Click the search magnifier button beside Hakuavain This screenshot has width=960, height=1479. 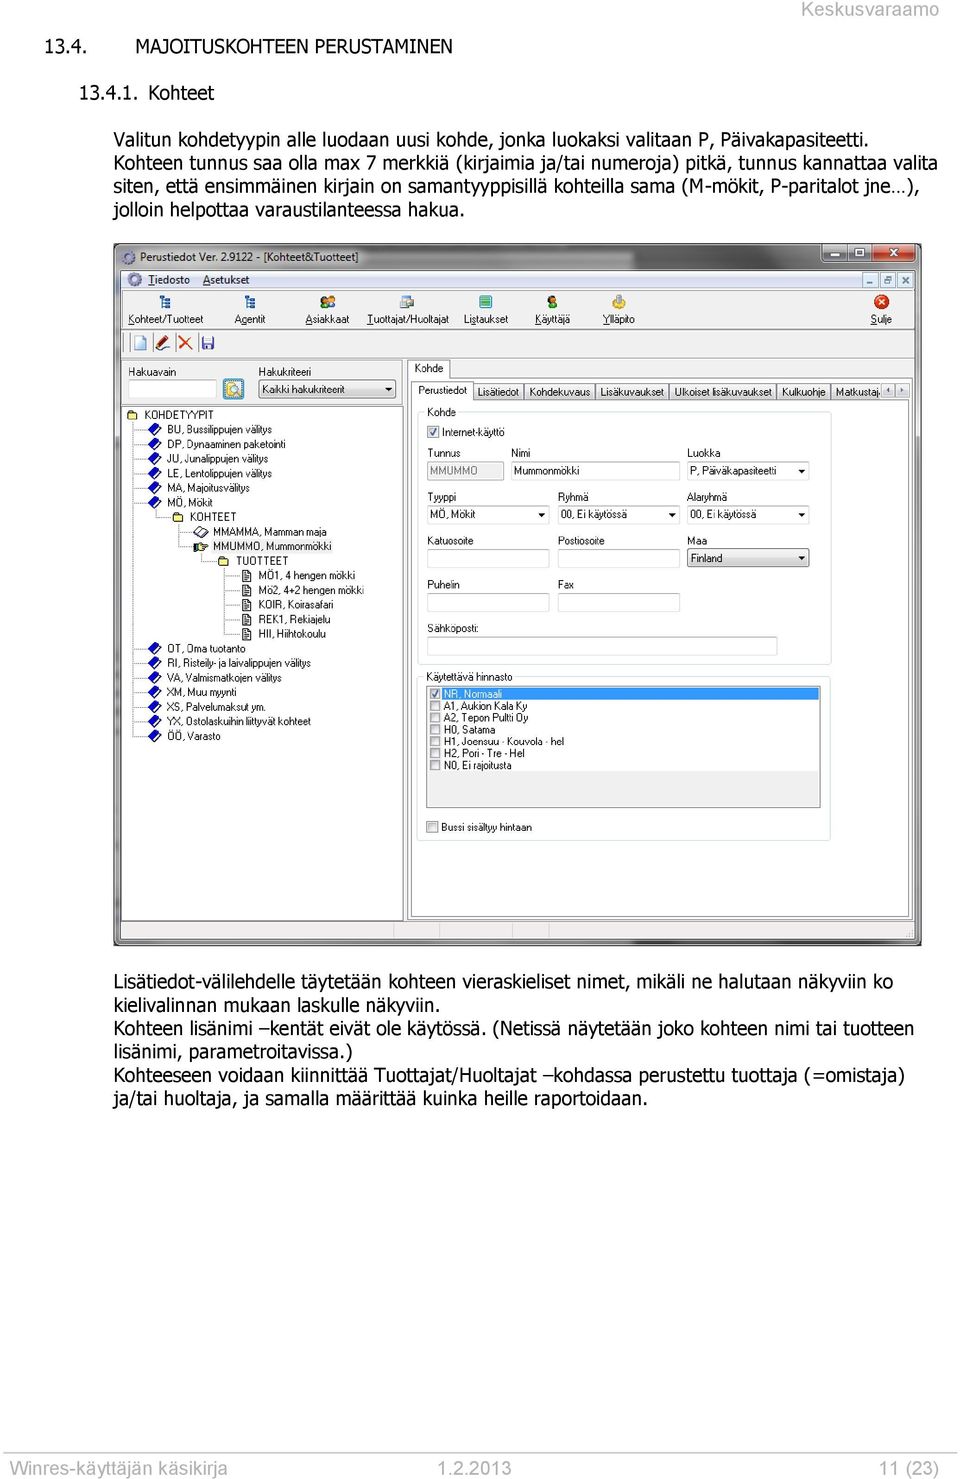click(234, 389)
